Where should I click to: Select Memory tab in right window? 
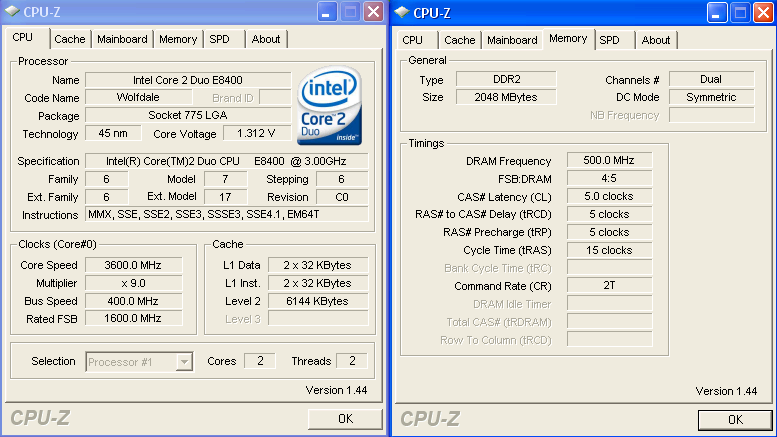568,38
